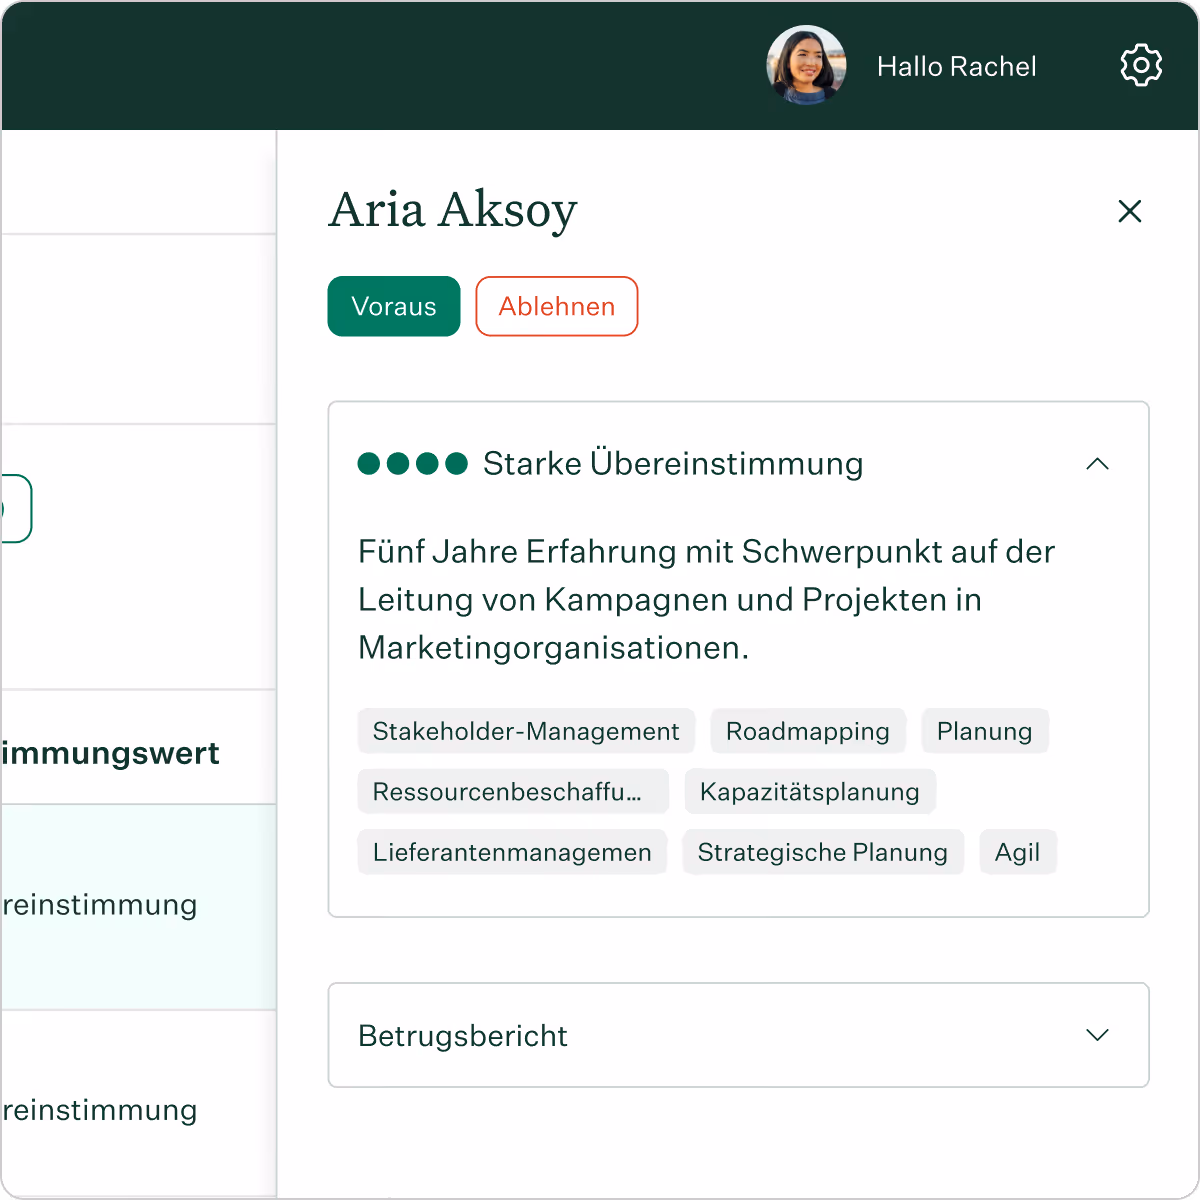
Task: Select the Lieferantenmanagemen tag
Action: point(511,852)
